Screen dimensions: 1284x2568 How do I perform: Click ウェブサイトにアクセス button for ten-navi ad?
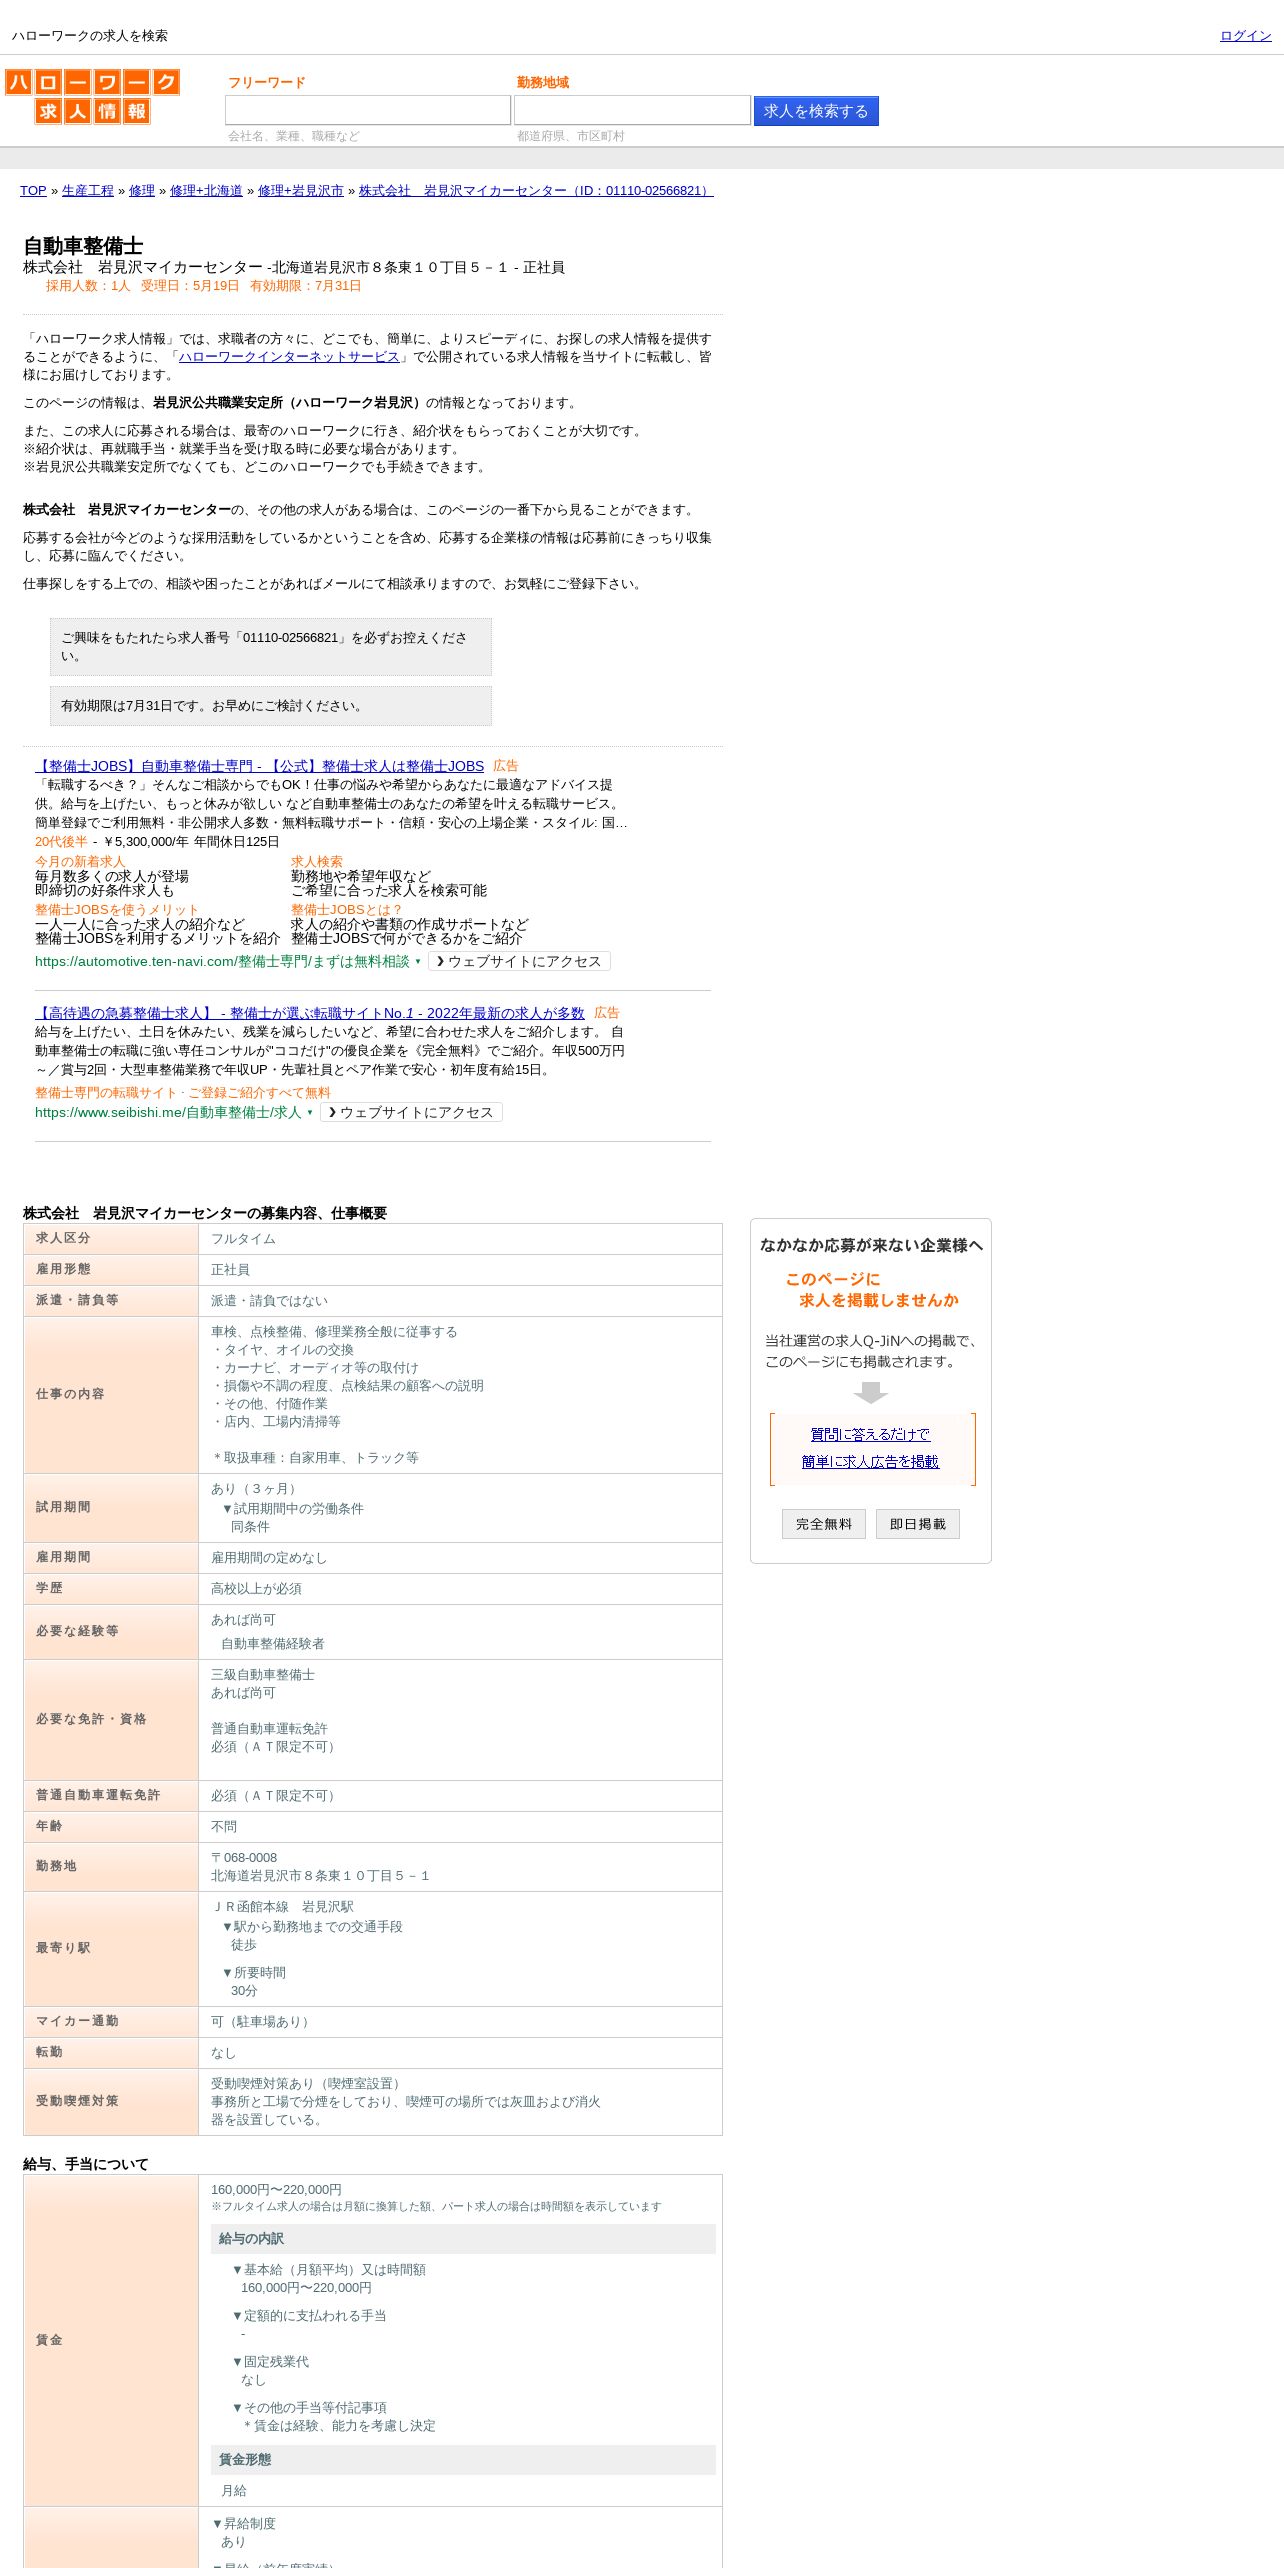point(519,961)
